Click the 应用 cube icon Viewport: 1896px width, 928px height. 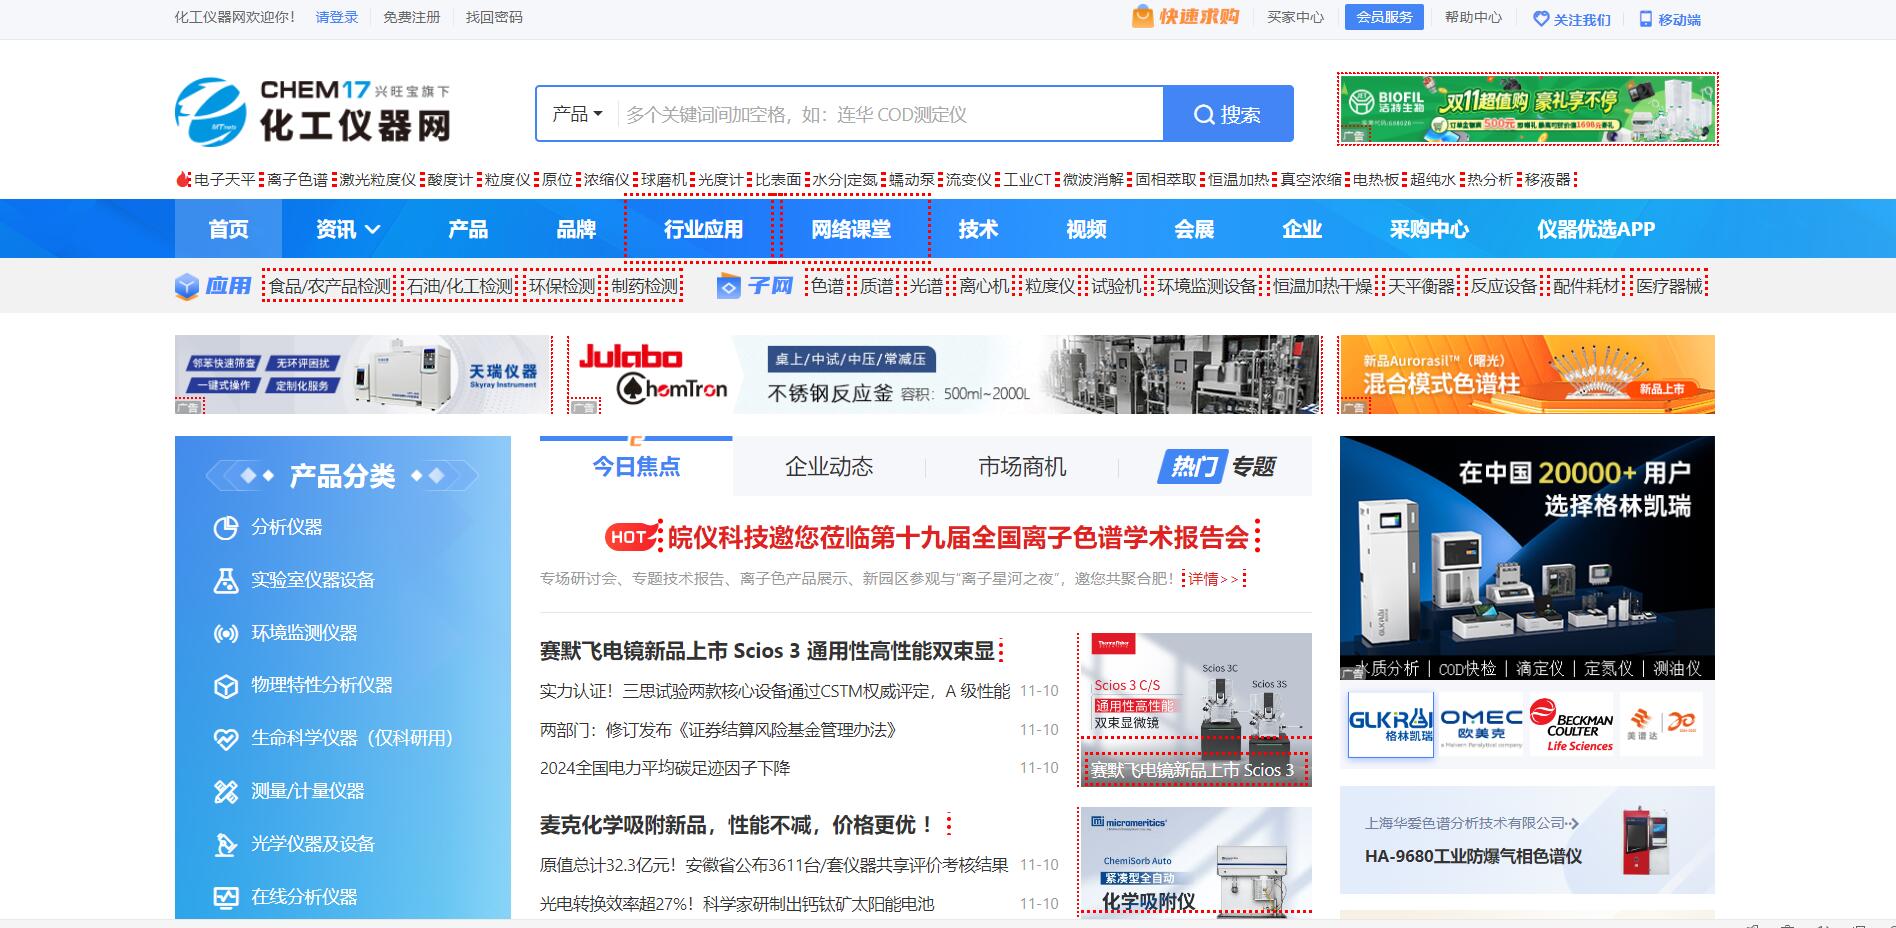[x=187, y=287]
